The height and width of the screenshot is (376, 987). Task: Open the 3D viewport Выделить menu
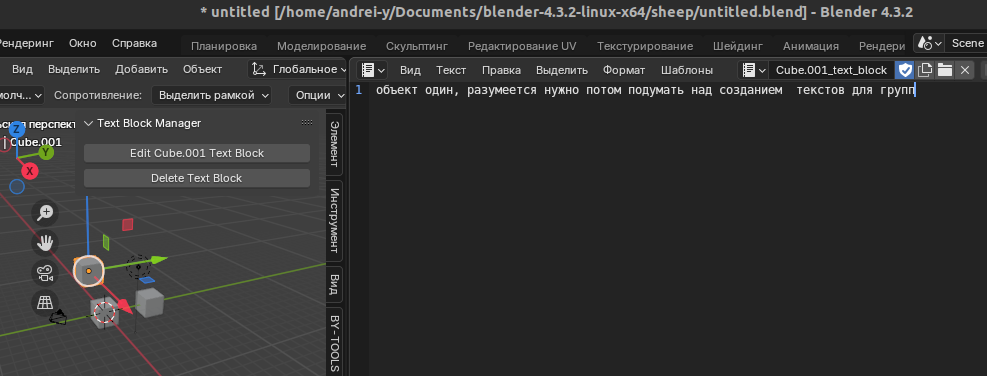coord(74,69)
